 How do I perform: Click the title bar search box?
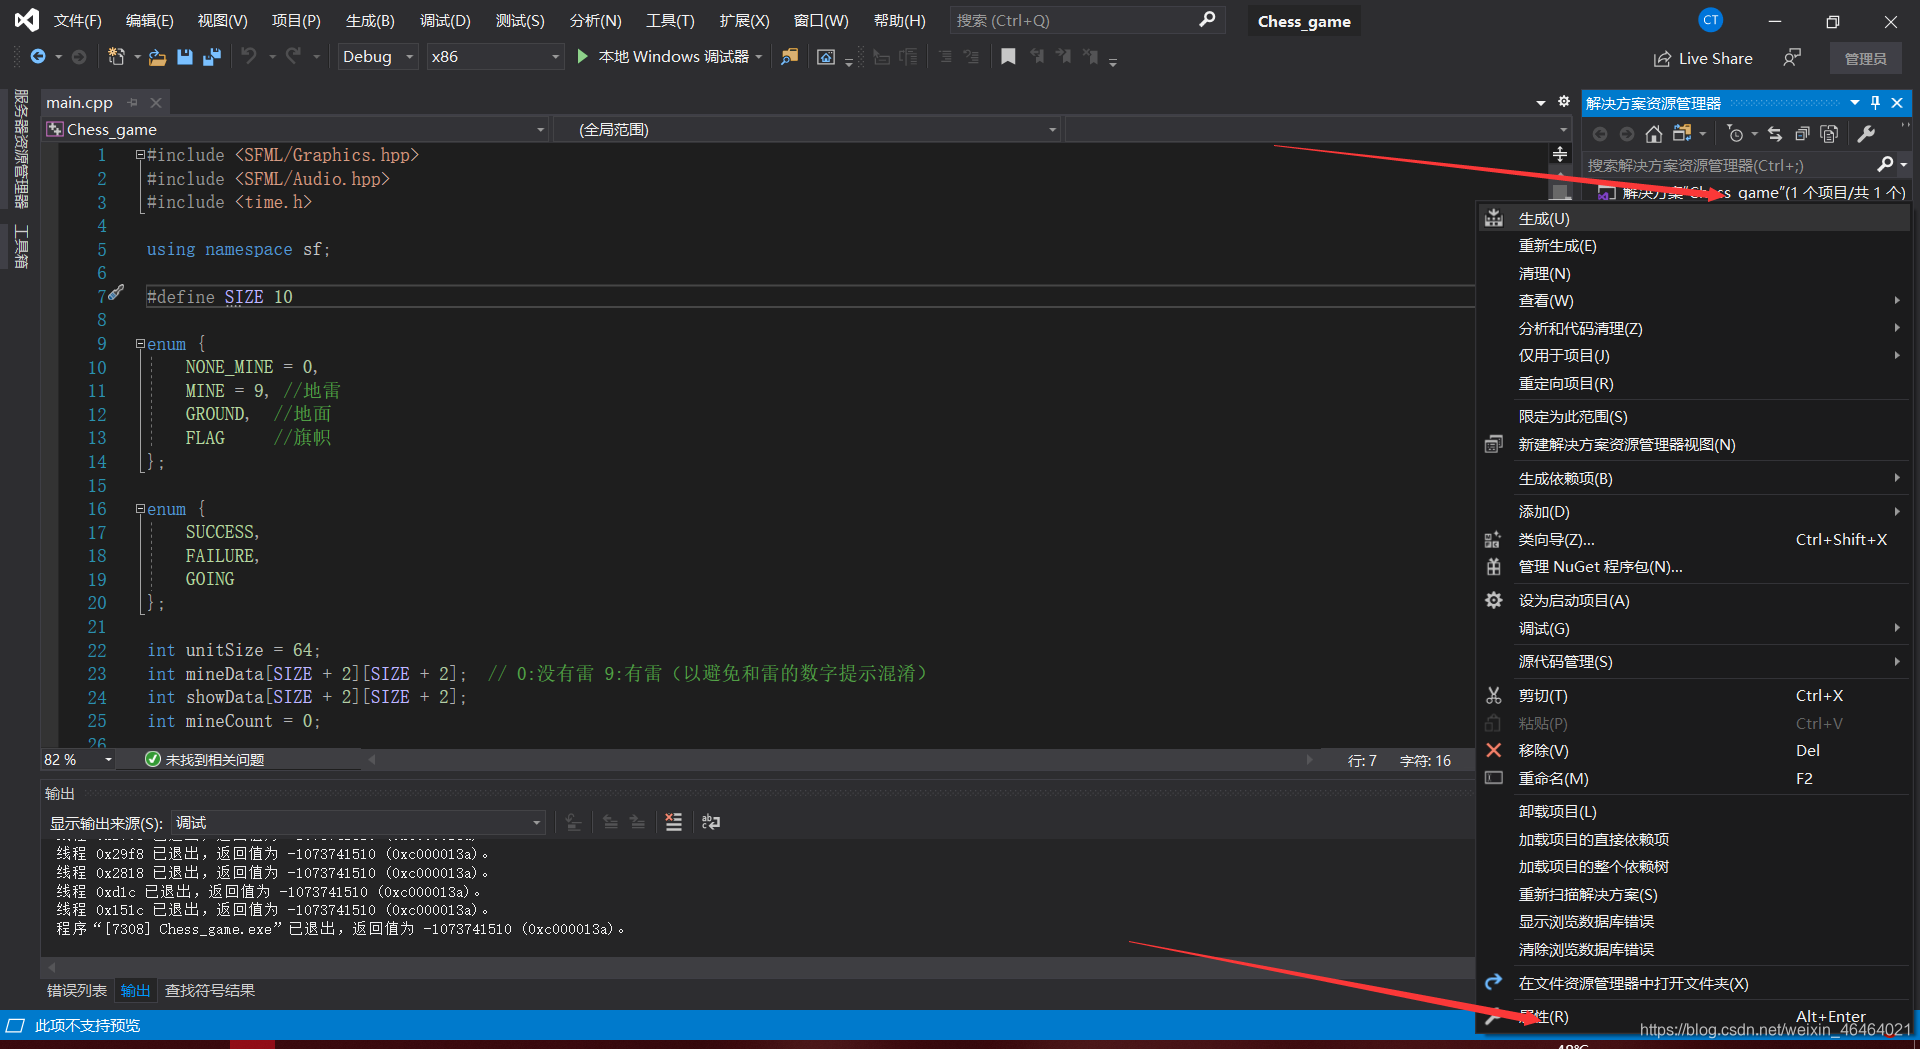click(x=1087, y=20)
